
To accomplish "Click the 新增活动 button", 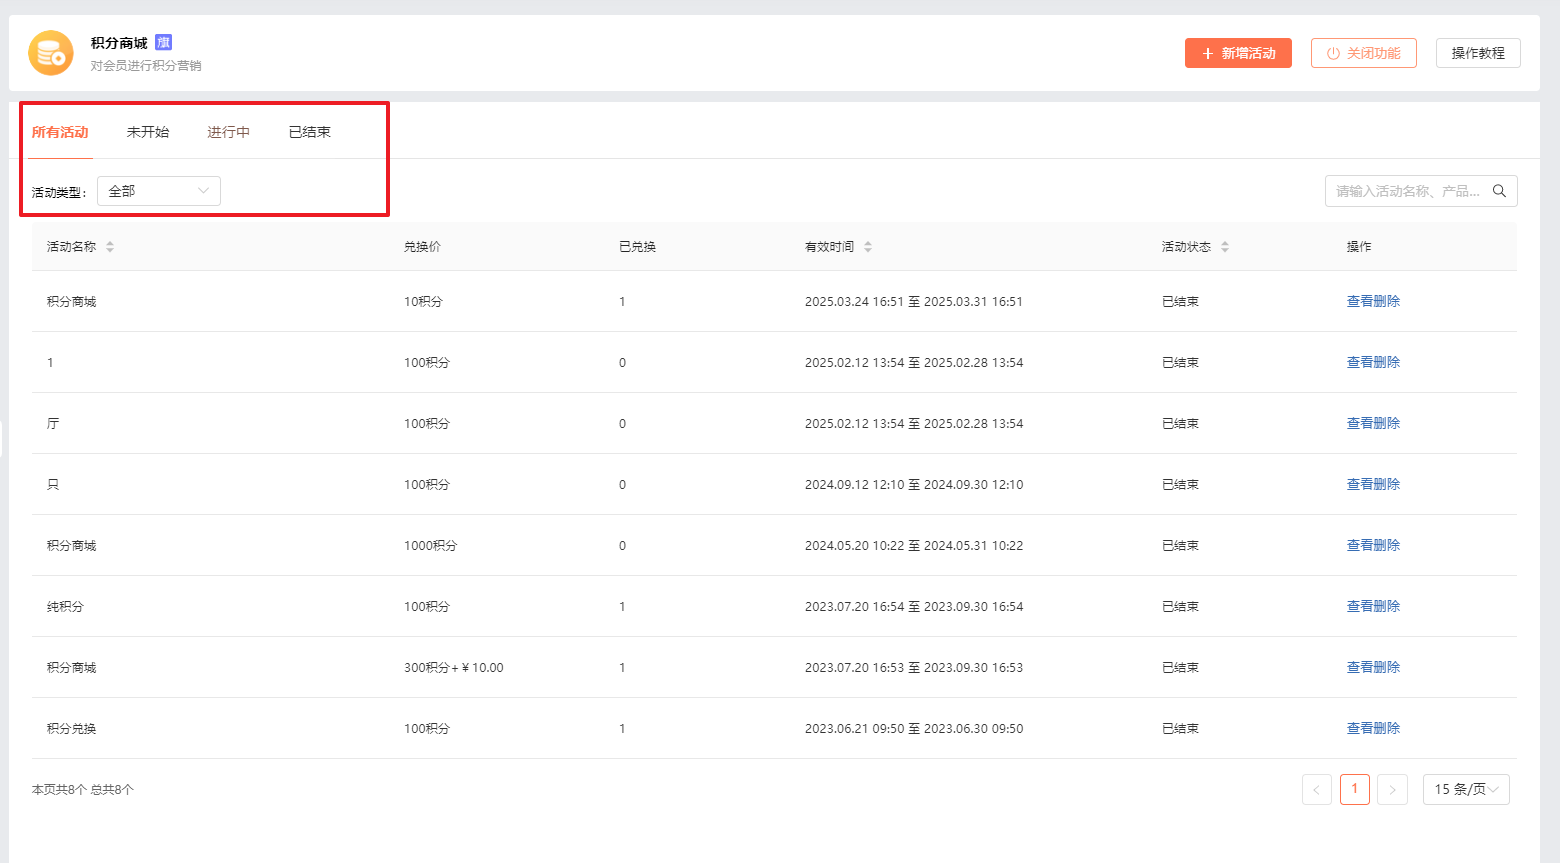I will coord(1238,53).
